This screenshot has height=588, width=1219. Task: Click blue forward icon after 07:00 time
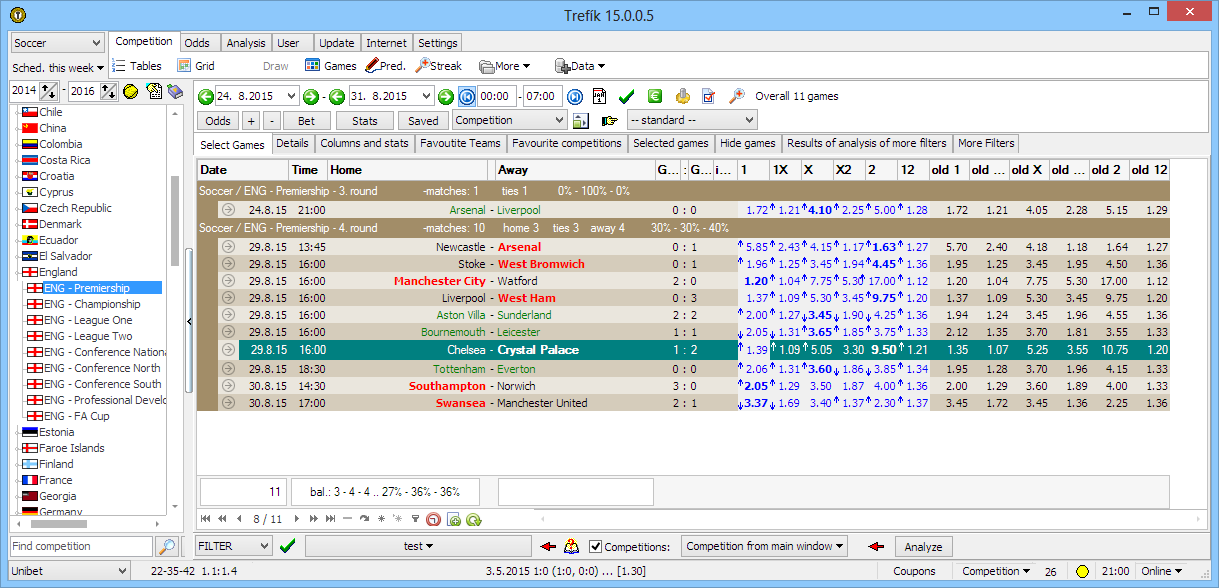[x=575, y=96]
